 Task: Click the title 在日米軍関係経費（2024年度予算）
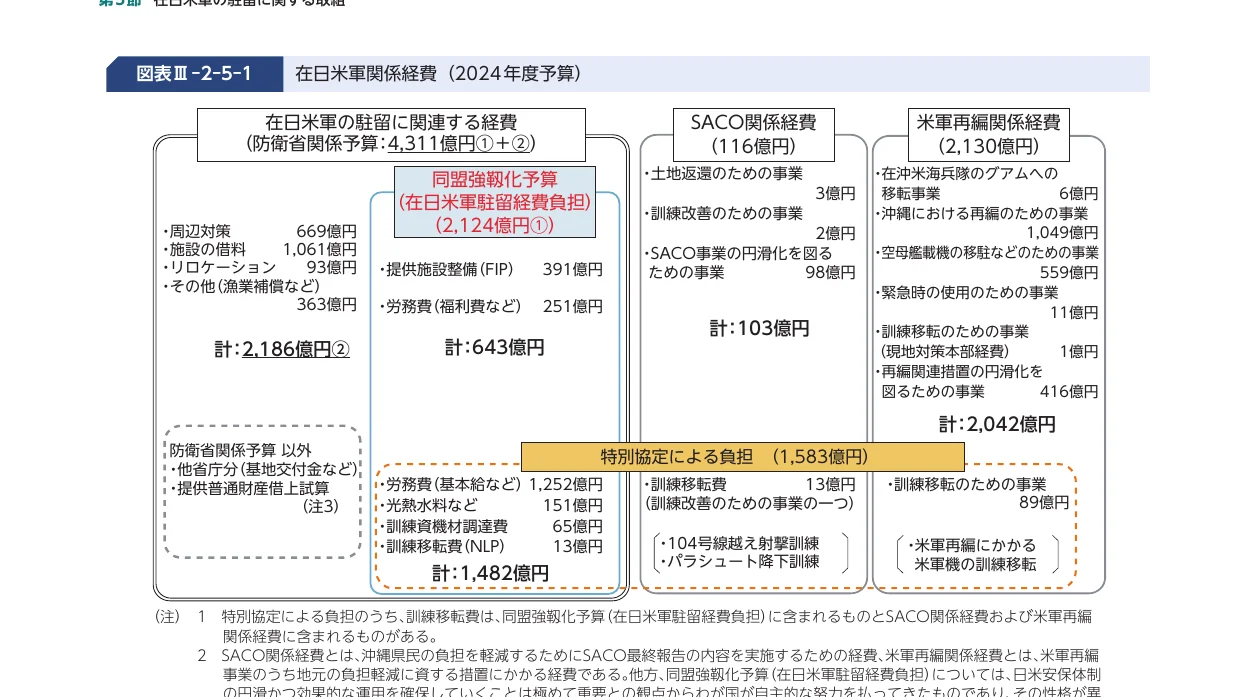pyautogui.click(x=438, y=74)
